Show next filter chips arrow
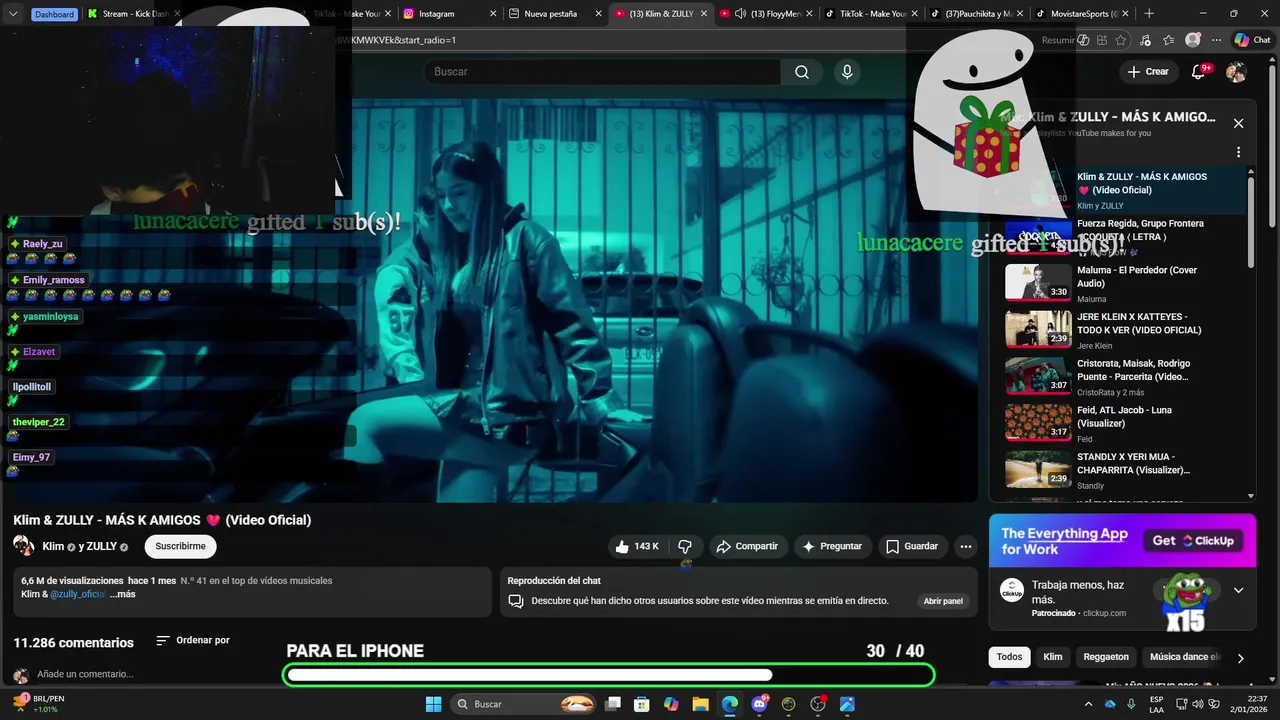This screenshot has height=720, width=1280. pyautogui.click(x=1240, y=658)
